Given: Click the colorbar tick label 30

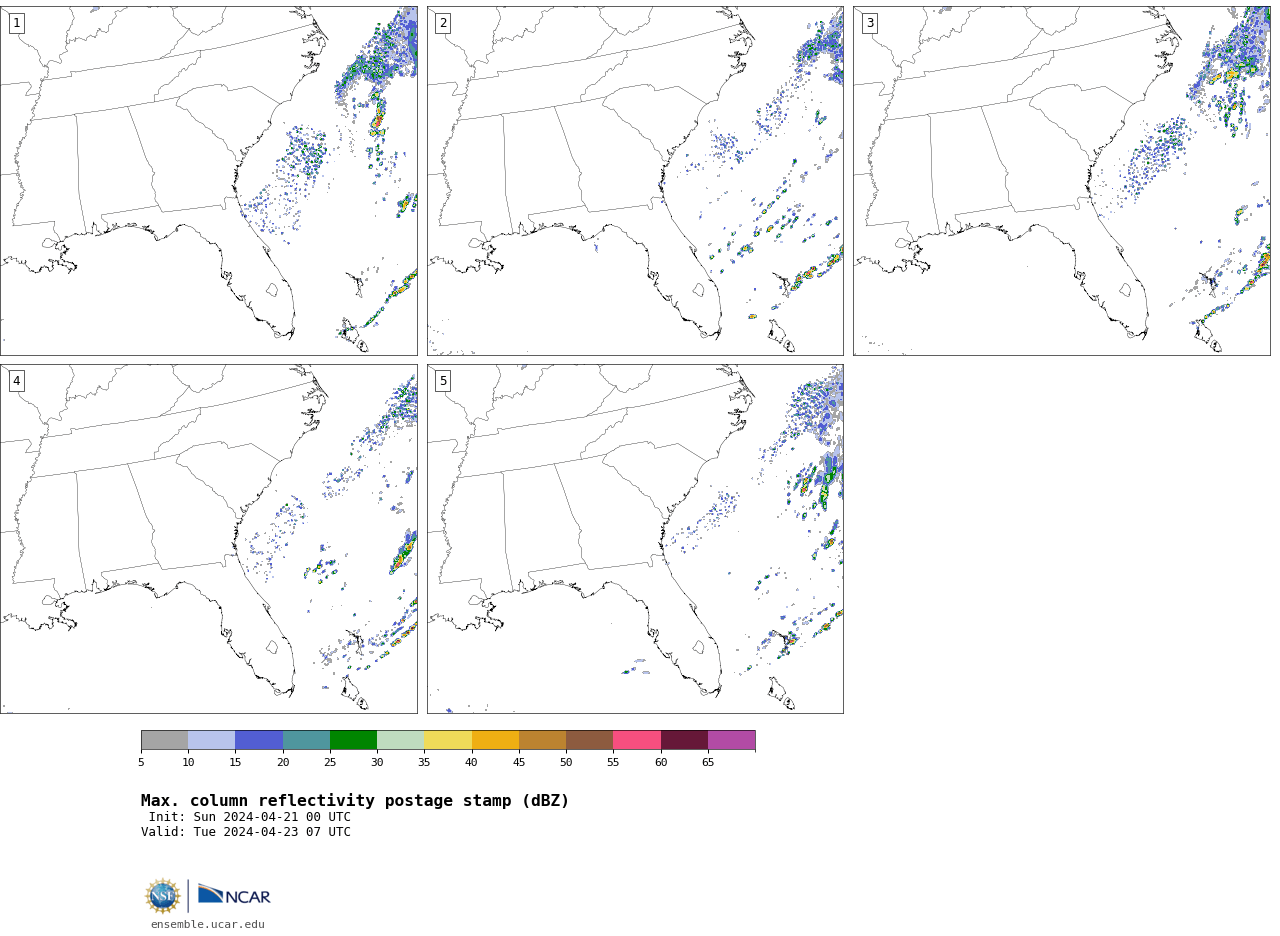Looking at the screenshot, I should [377, 763].
